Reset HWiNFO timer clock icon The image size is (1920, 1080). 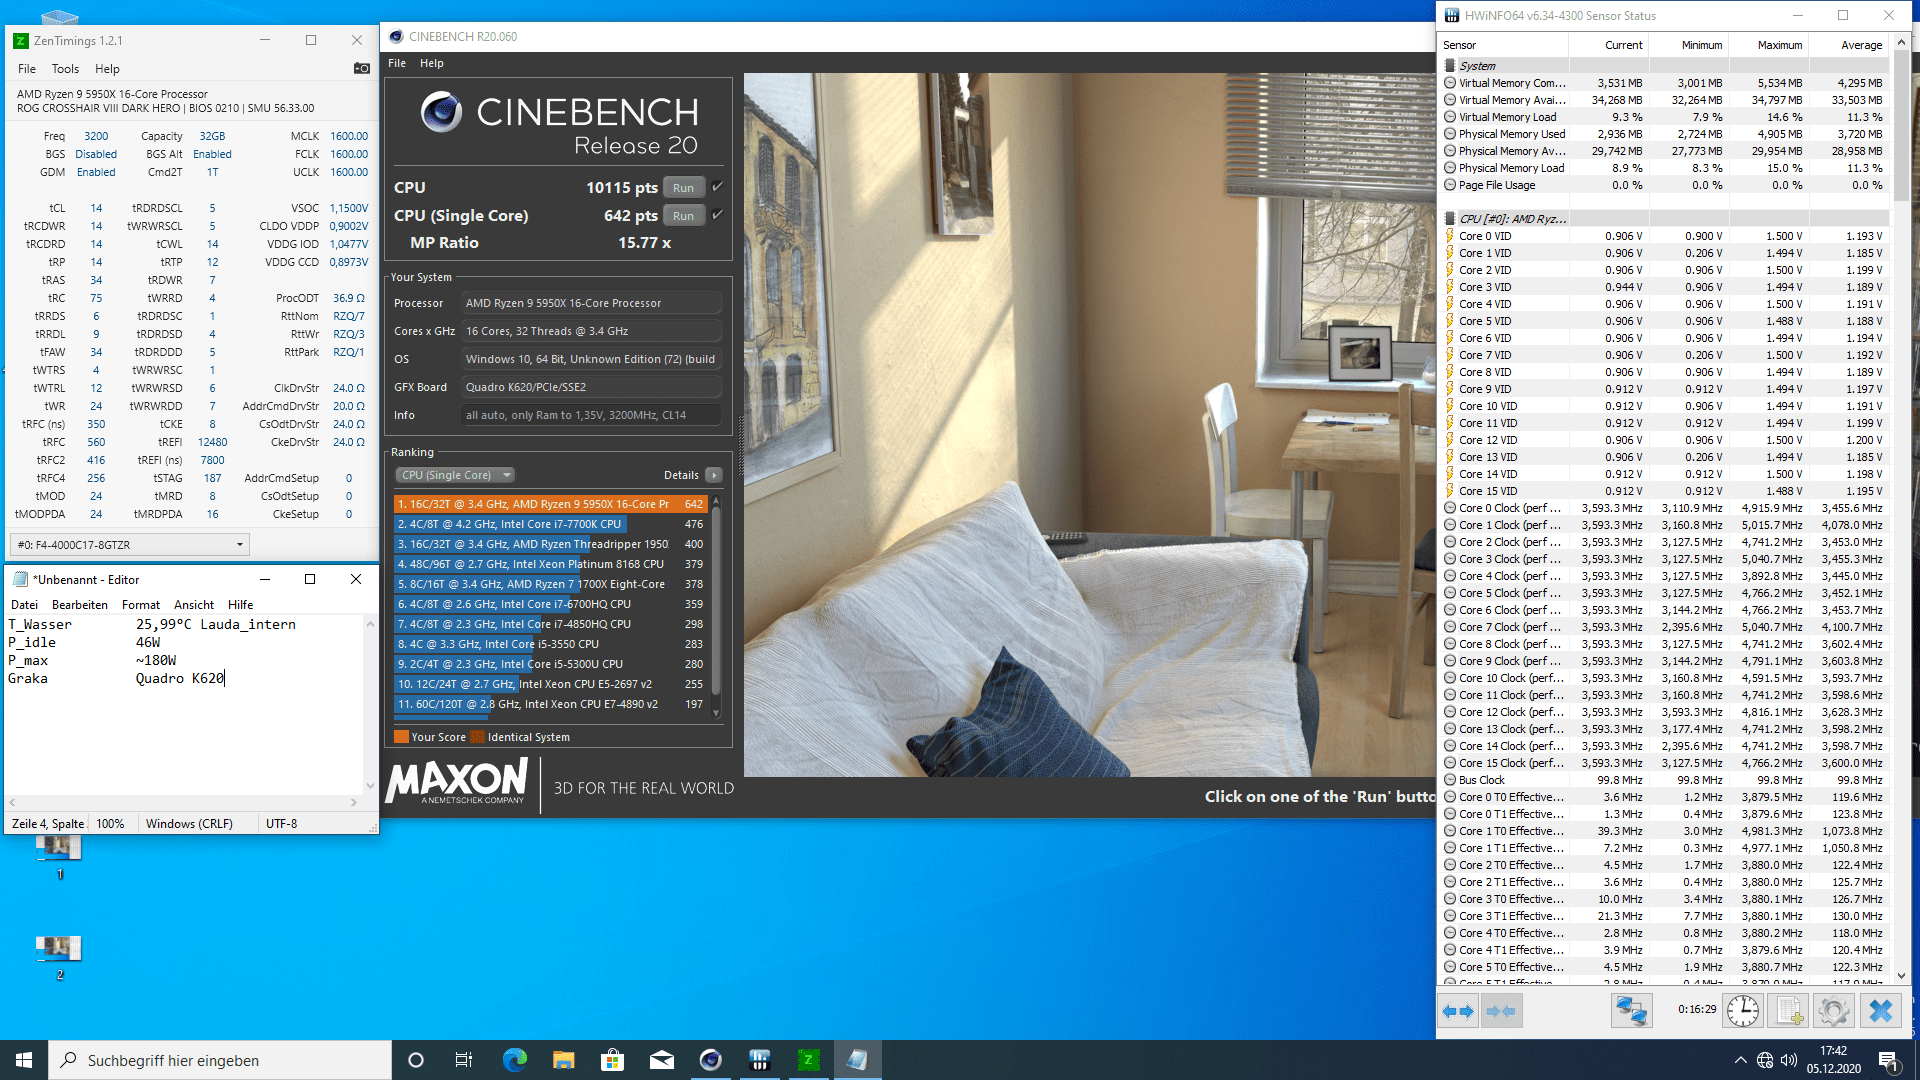pos(1743,1011)
